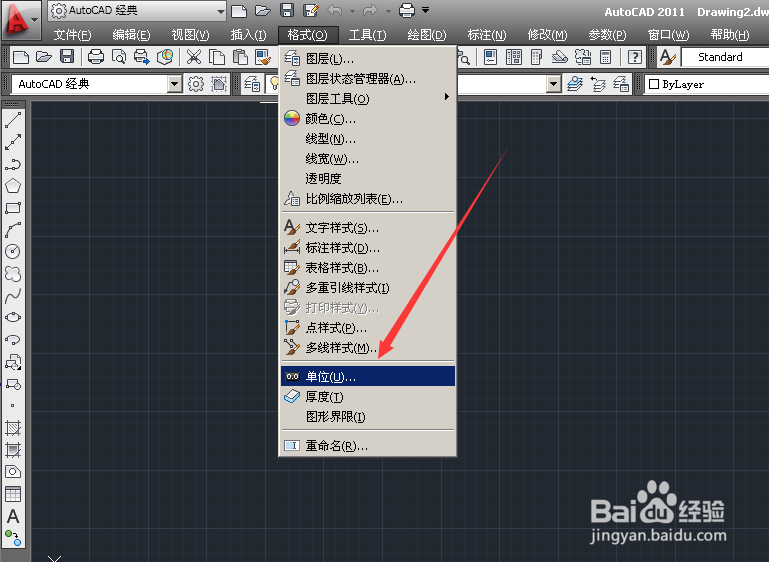769x562 pixels.
Task: Choose 重命名(R)... menu entry
Action: (367, 446)
